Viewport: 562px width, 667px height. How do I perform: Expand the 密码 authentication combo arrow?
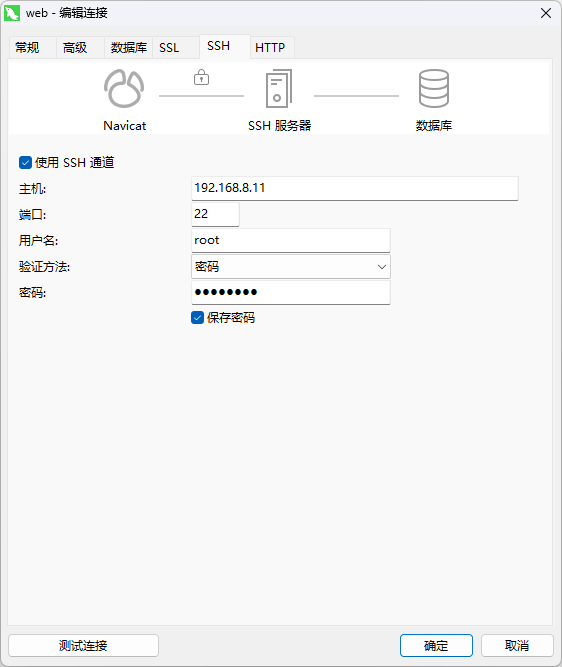point(382,267)
